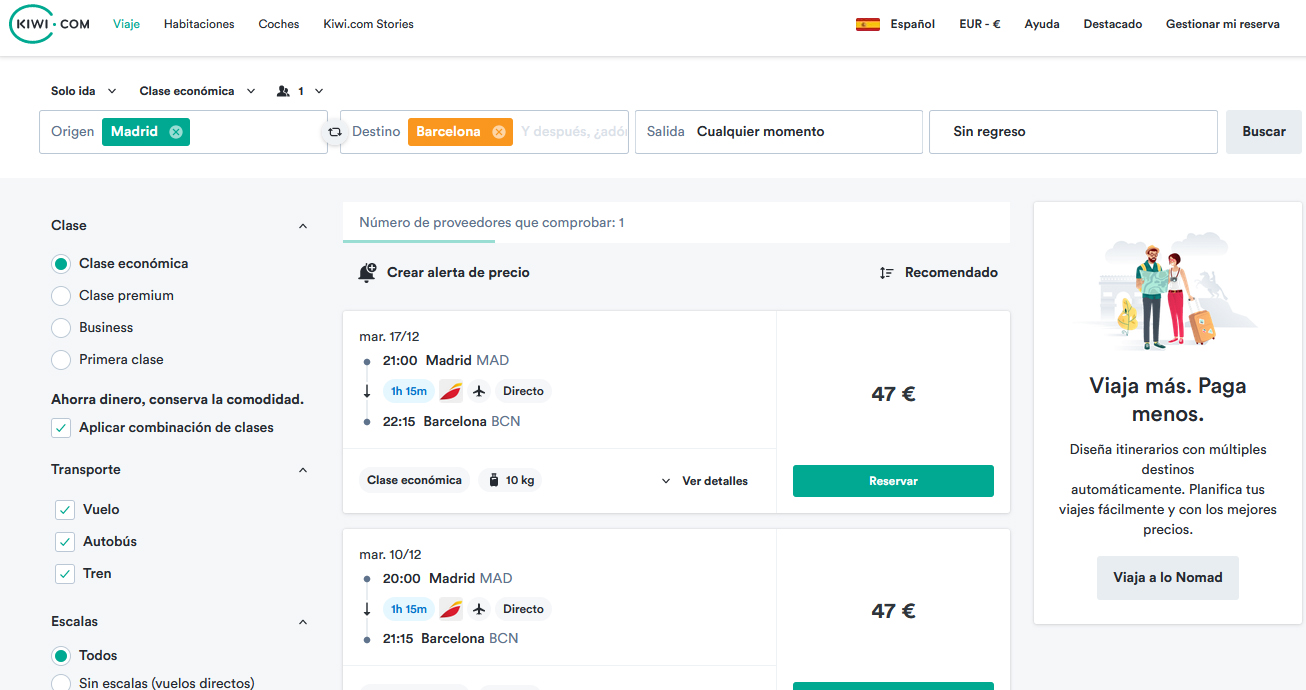The height and width of the screenshot is (690, 1306).
Task: Click the price alert bell icon
Action: (x=367, y=272)
